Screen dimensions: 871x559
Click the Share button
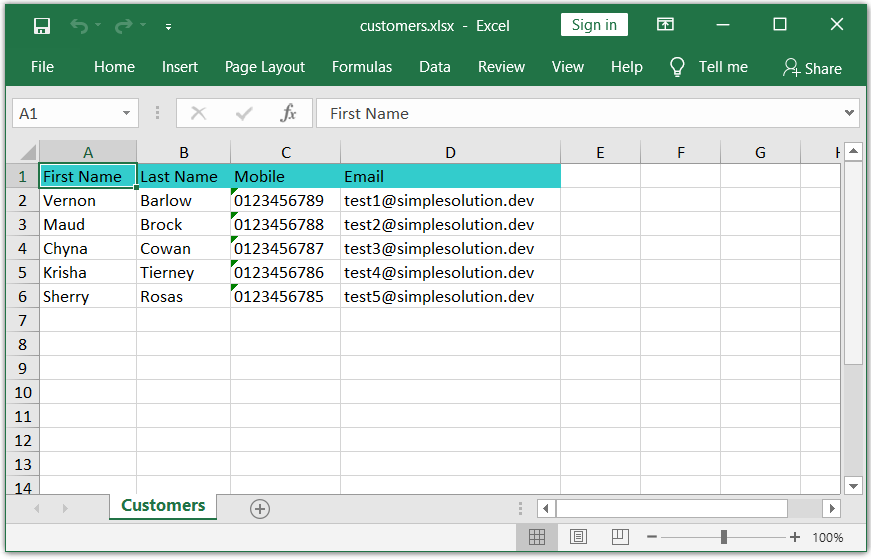[812, 68]
